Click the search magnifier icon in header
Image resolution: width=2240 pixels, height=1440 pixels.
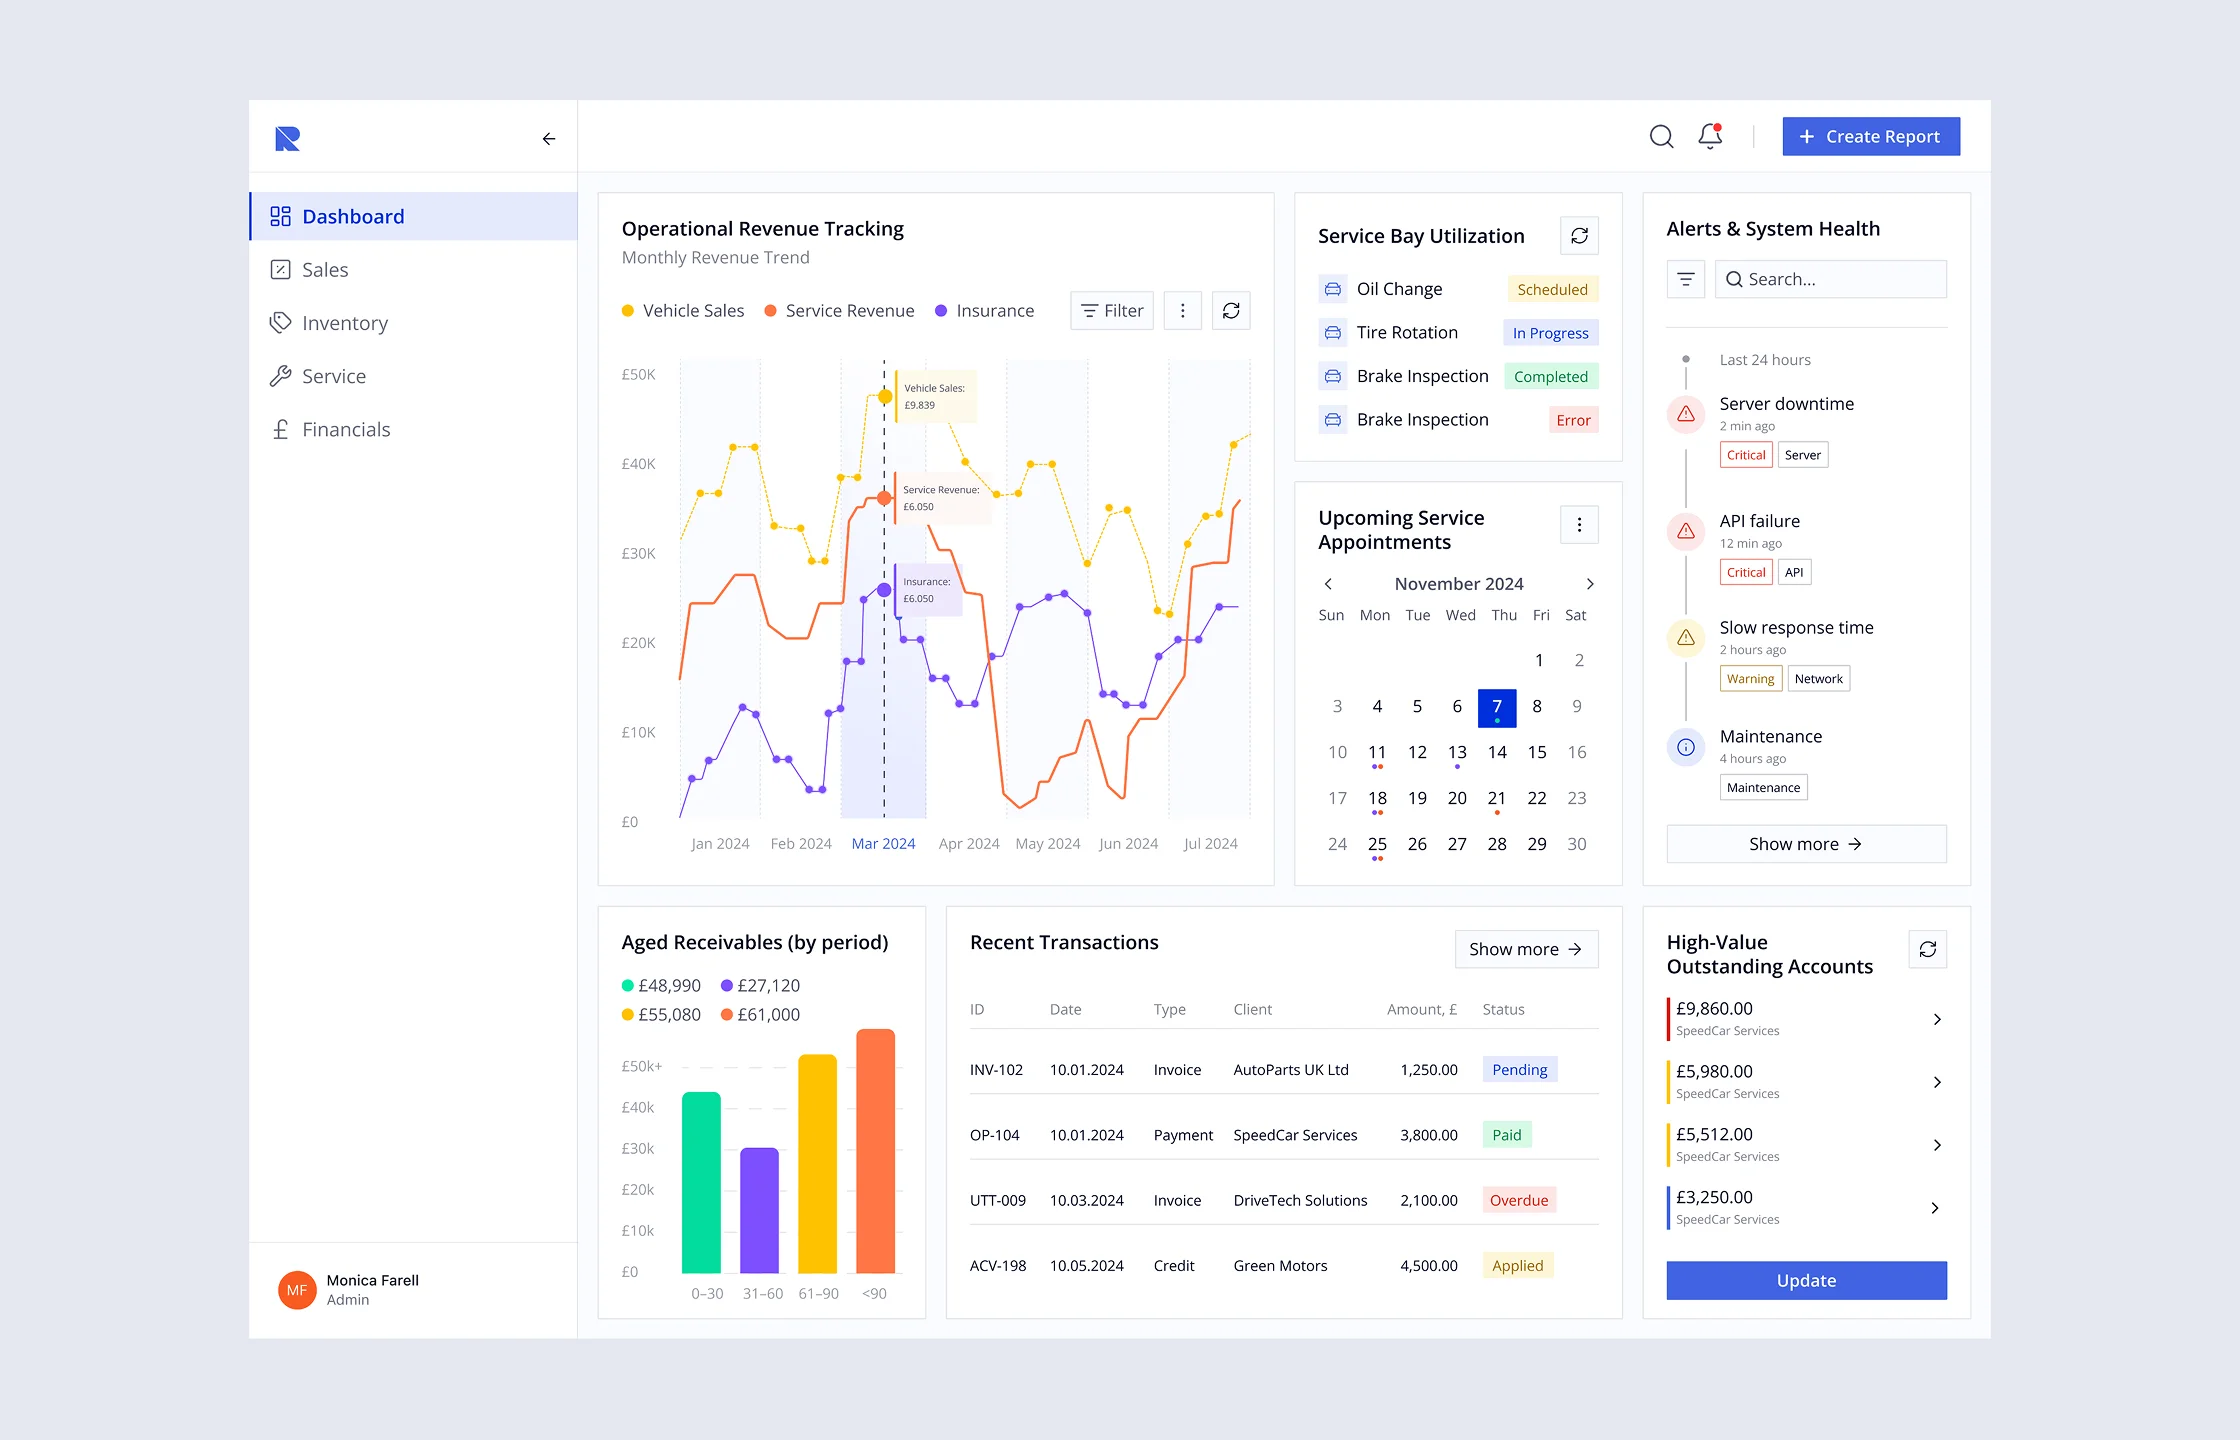pos(1661,136)
